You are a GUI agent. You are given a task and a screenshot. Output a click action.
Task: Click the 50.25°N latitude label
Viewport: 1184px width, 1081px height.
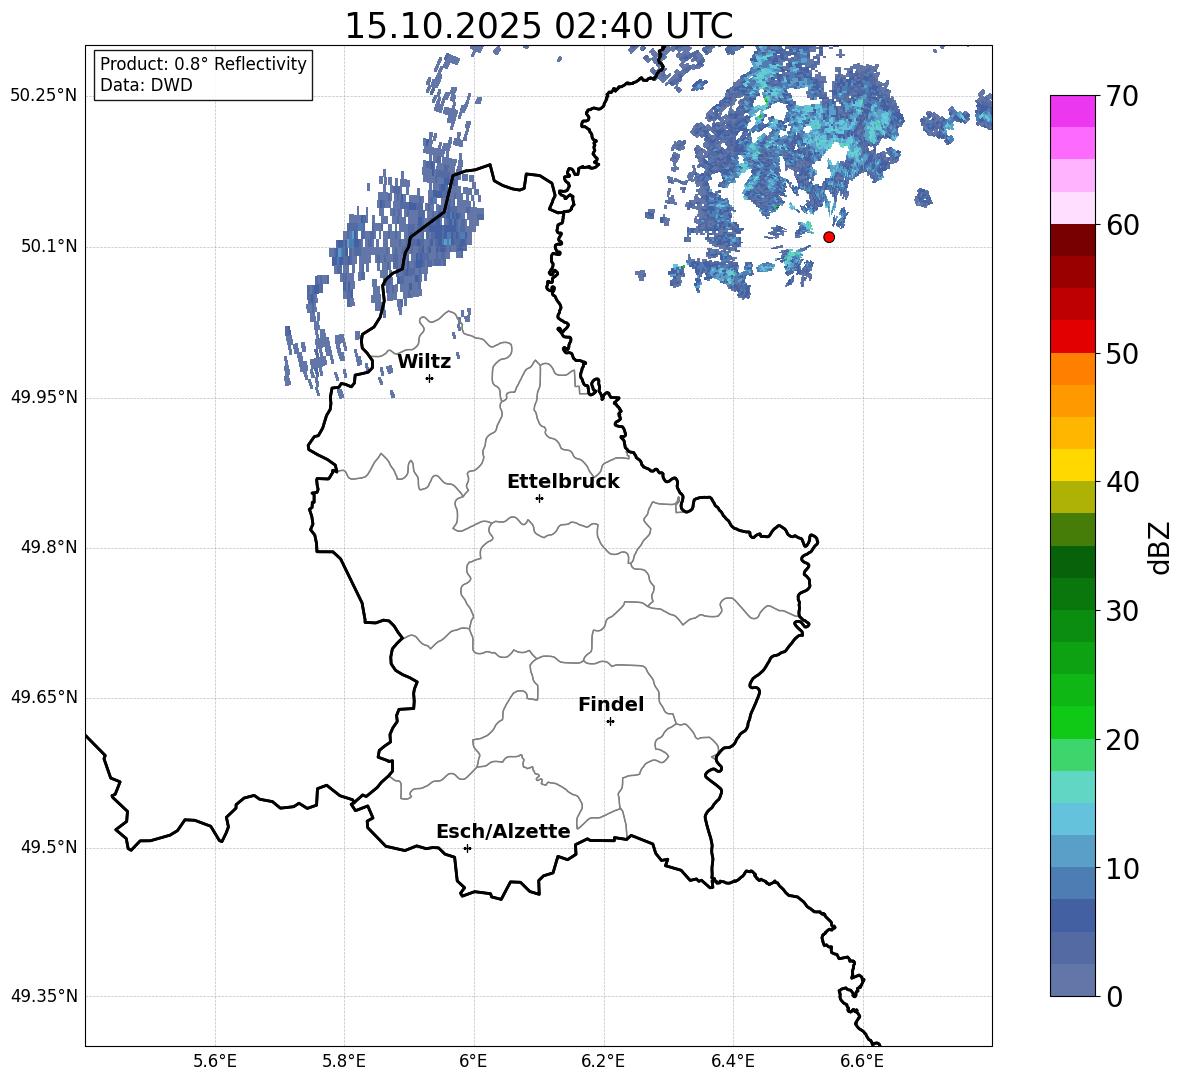click(x=44, y=96)
